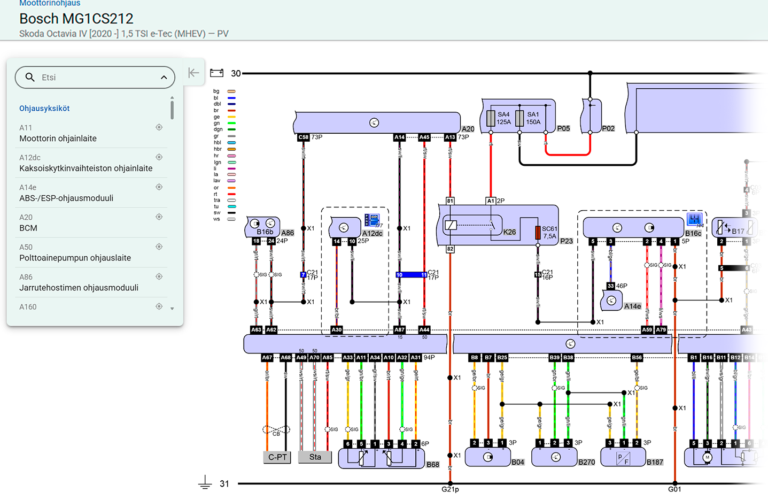
Task: Click the locate icon for A50 Polttoainepumpun ohjauslaite
Action: coord(159,247)
